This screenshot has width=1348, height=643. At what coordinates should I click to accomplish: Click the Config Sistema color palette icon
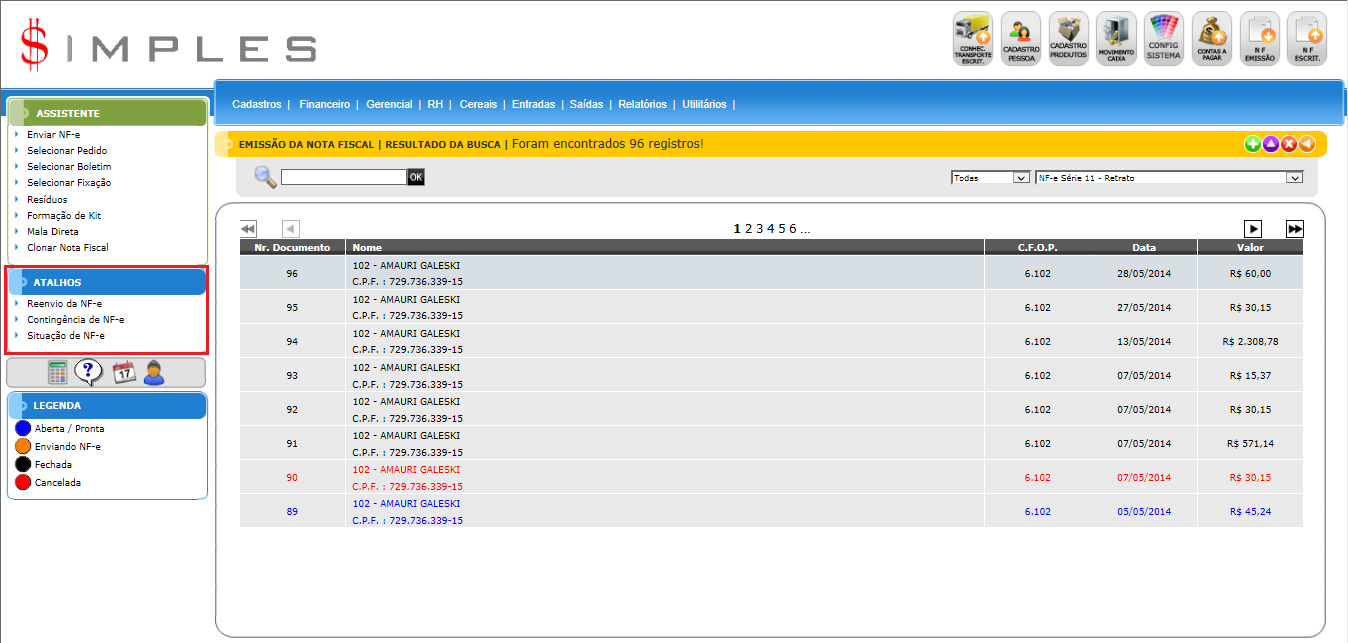point(1163,39)
